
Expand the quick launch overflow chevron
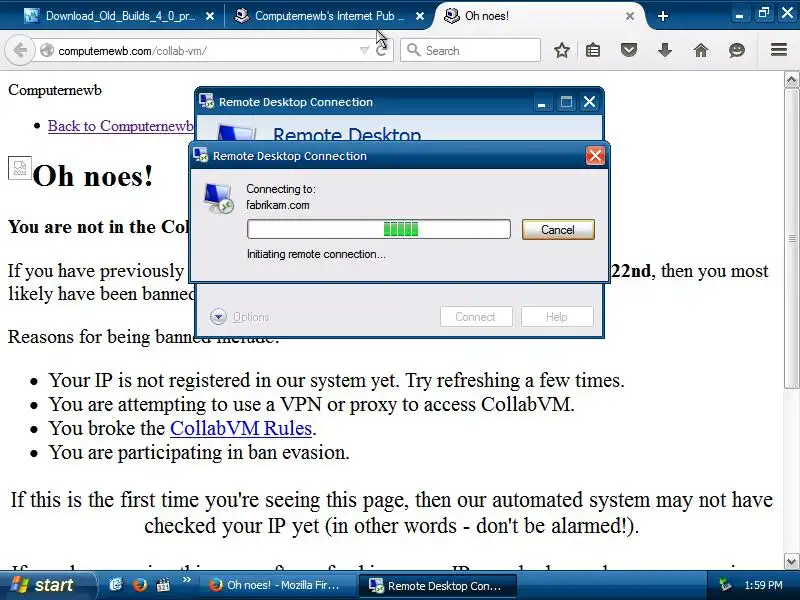click(186, 580)
